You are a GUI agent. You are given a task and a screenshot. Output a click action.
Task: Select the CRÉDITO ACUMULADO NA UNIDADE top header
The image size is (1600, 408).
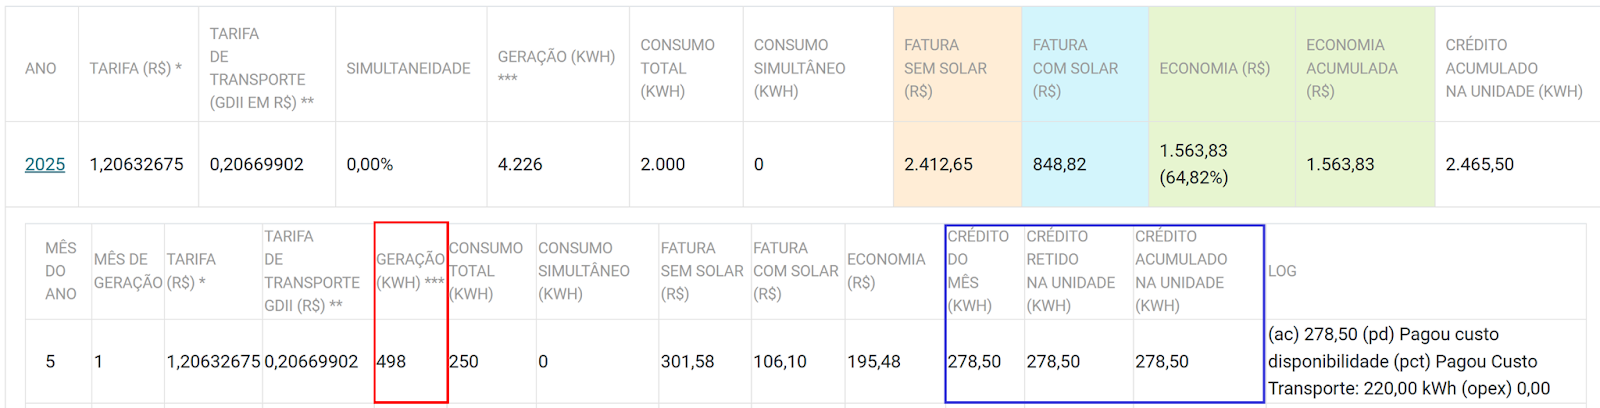(x=1514, y=68)
